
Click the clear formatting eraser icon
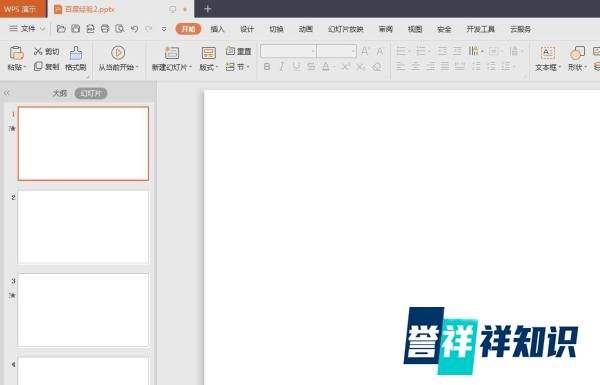pos(377,67)
